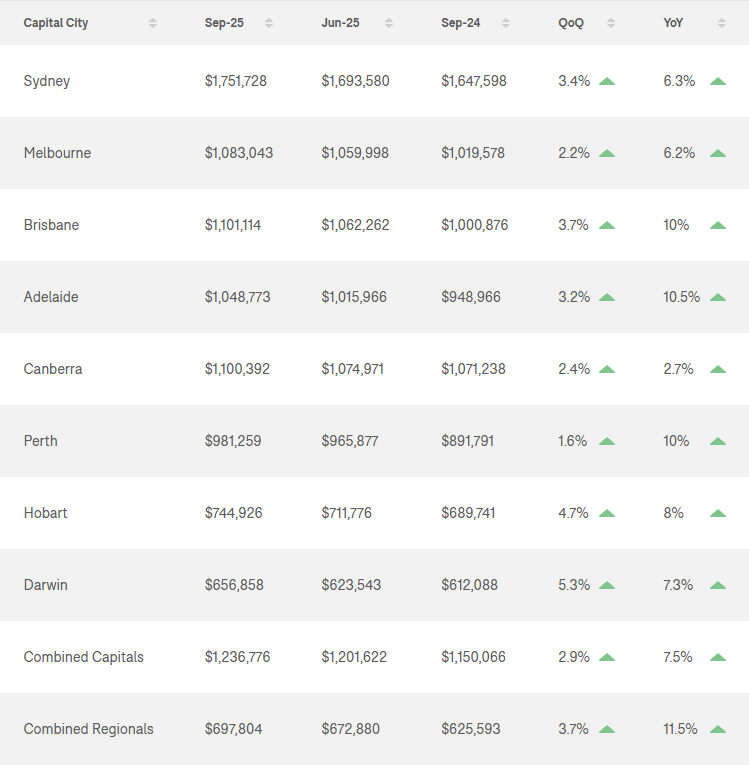Click the Combined Regionals row label
Viewport: 749px width, 765px height.
(89, 729)
